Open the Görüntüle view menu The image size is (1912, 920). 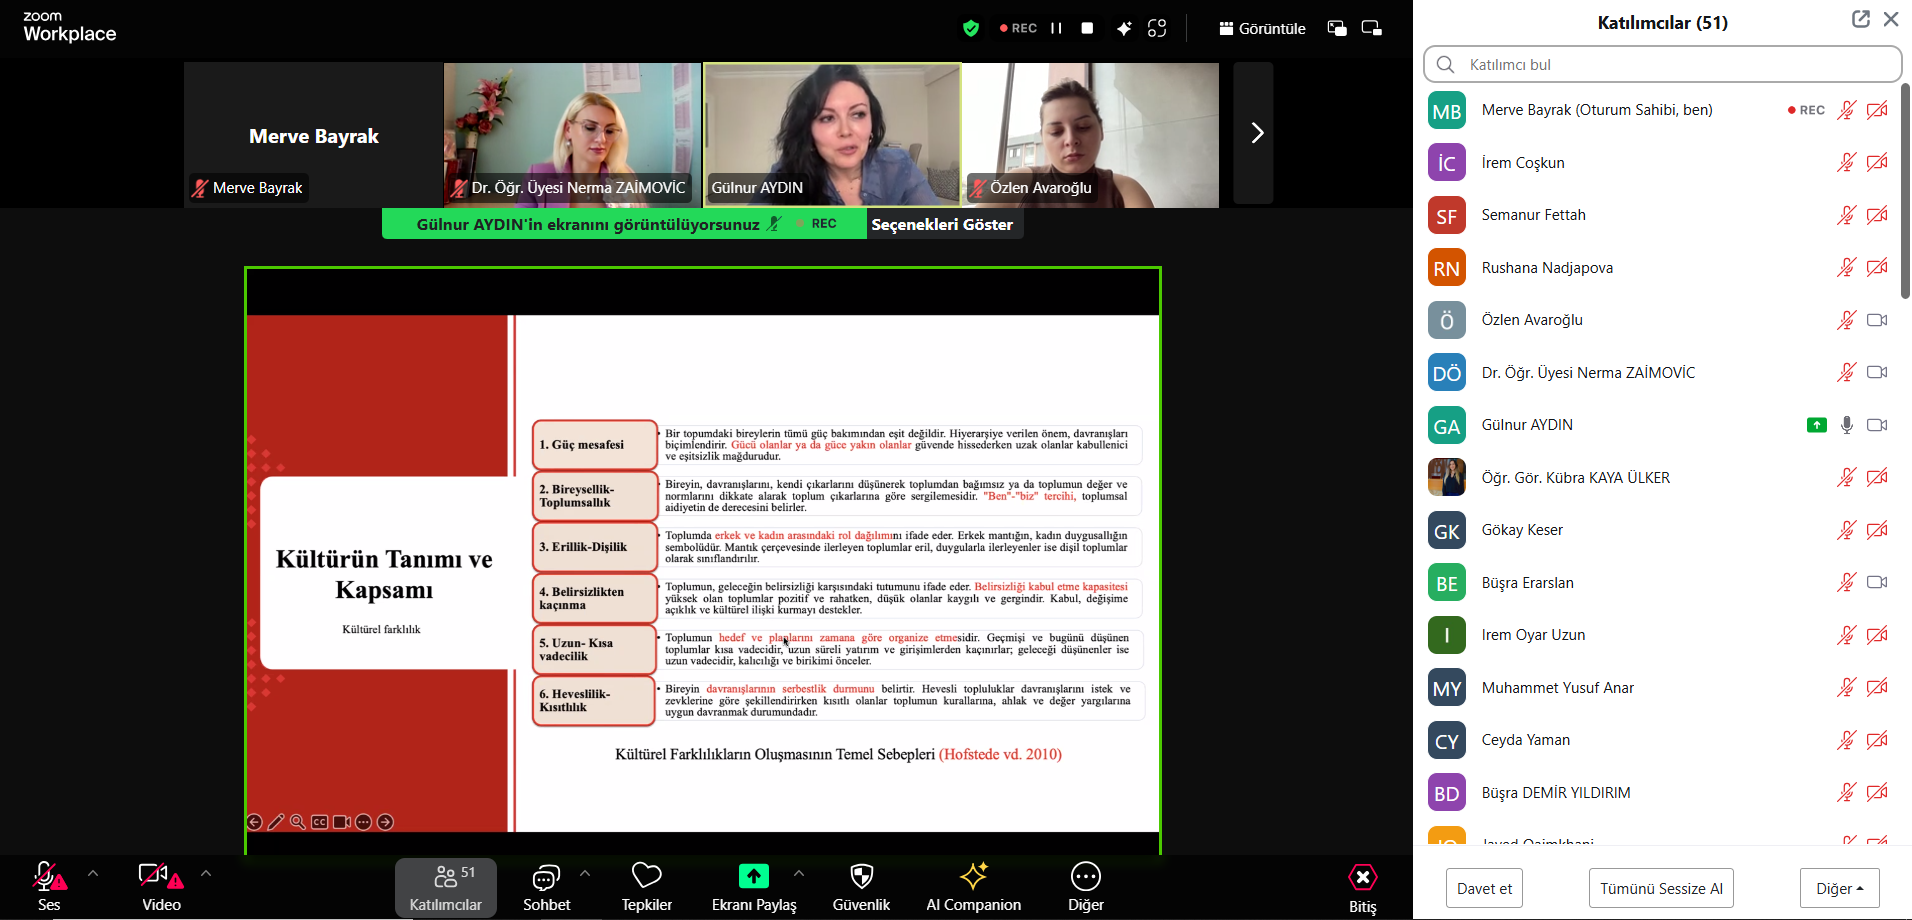(x=1262, y=28)
